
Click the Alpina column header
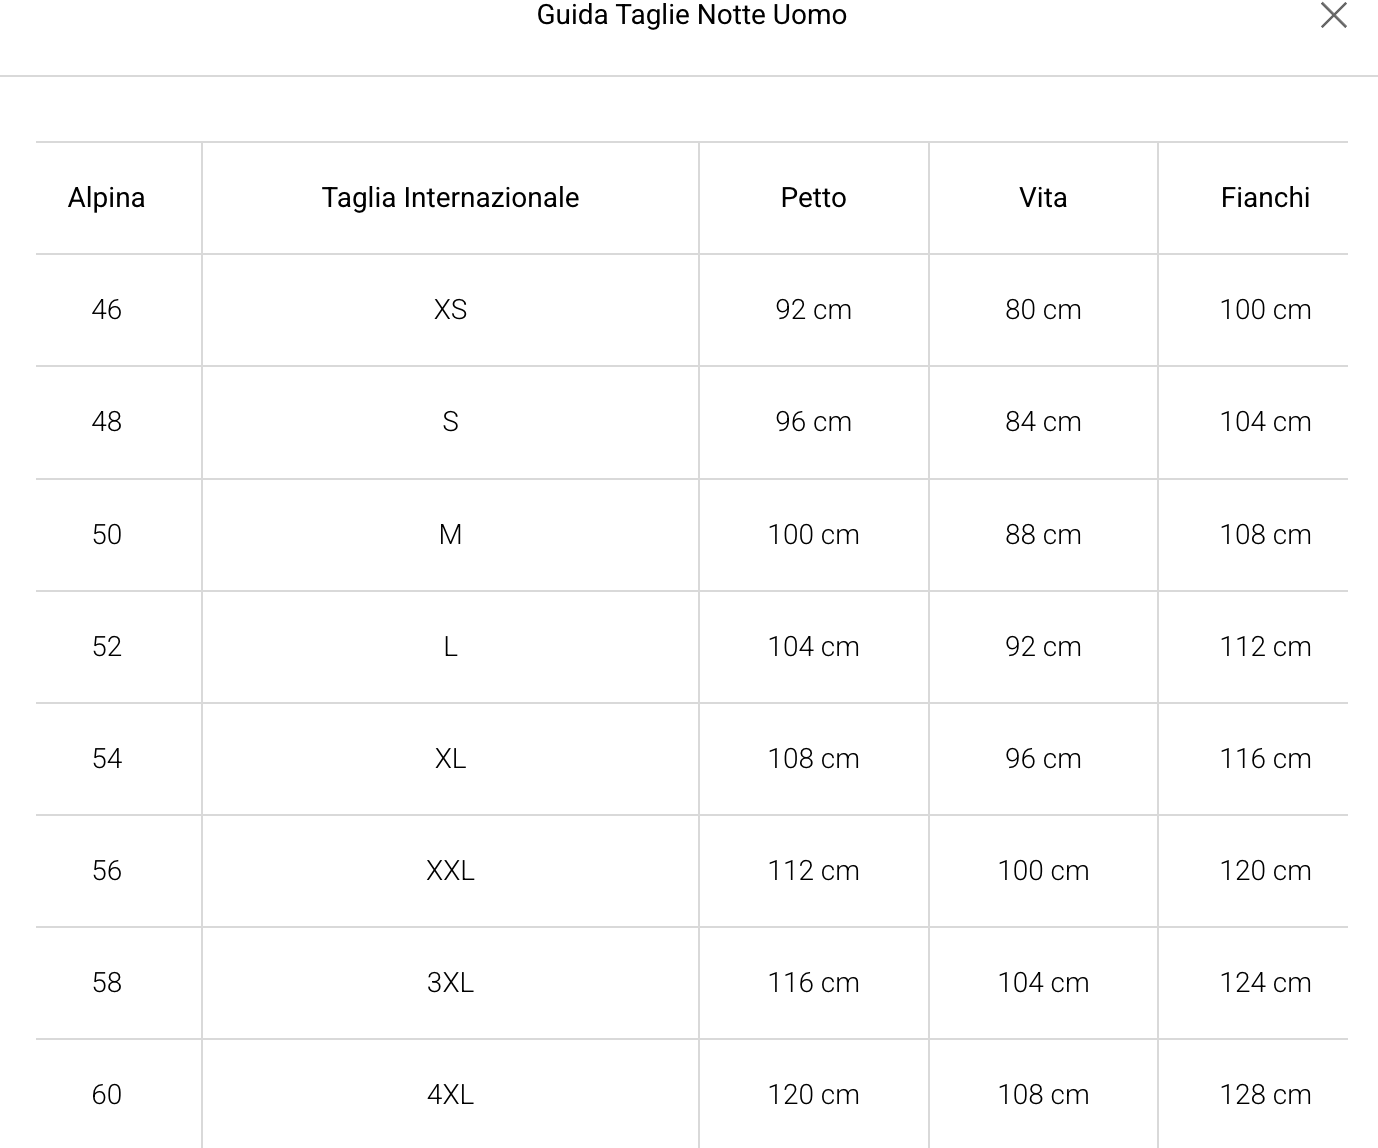[x=106, y=198]
